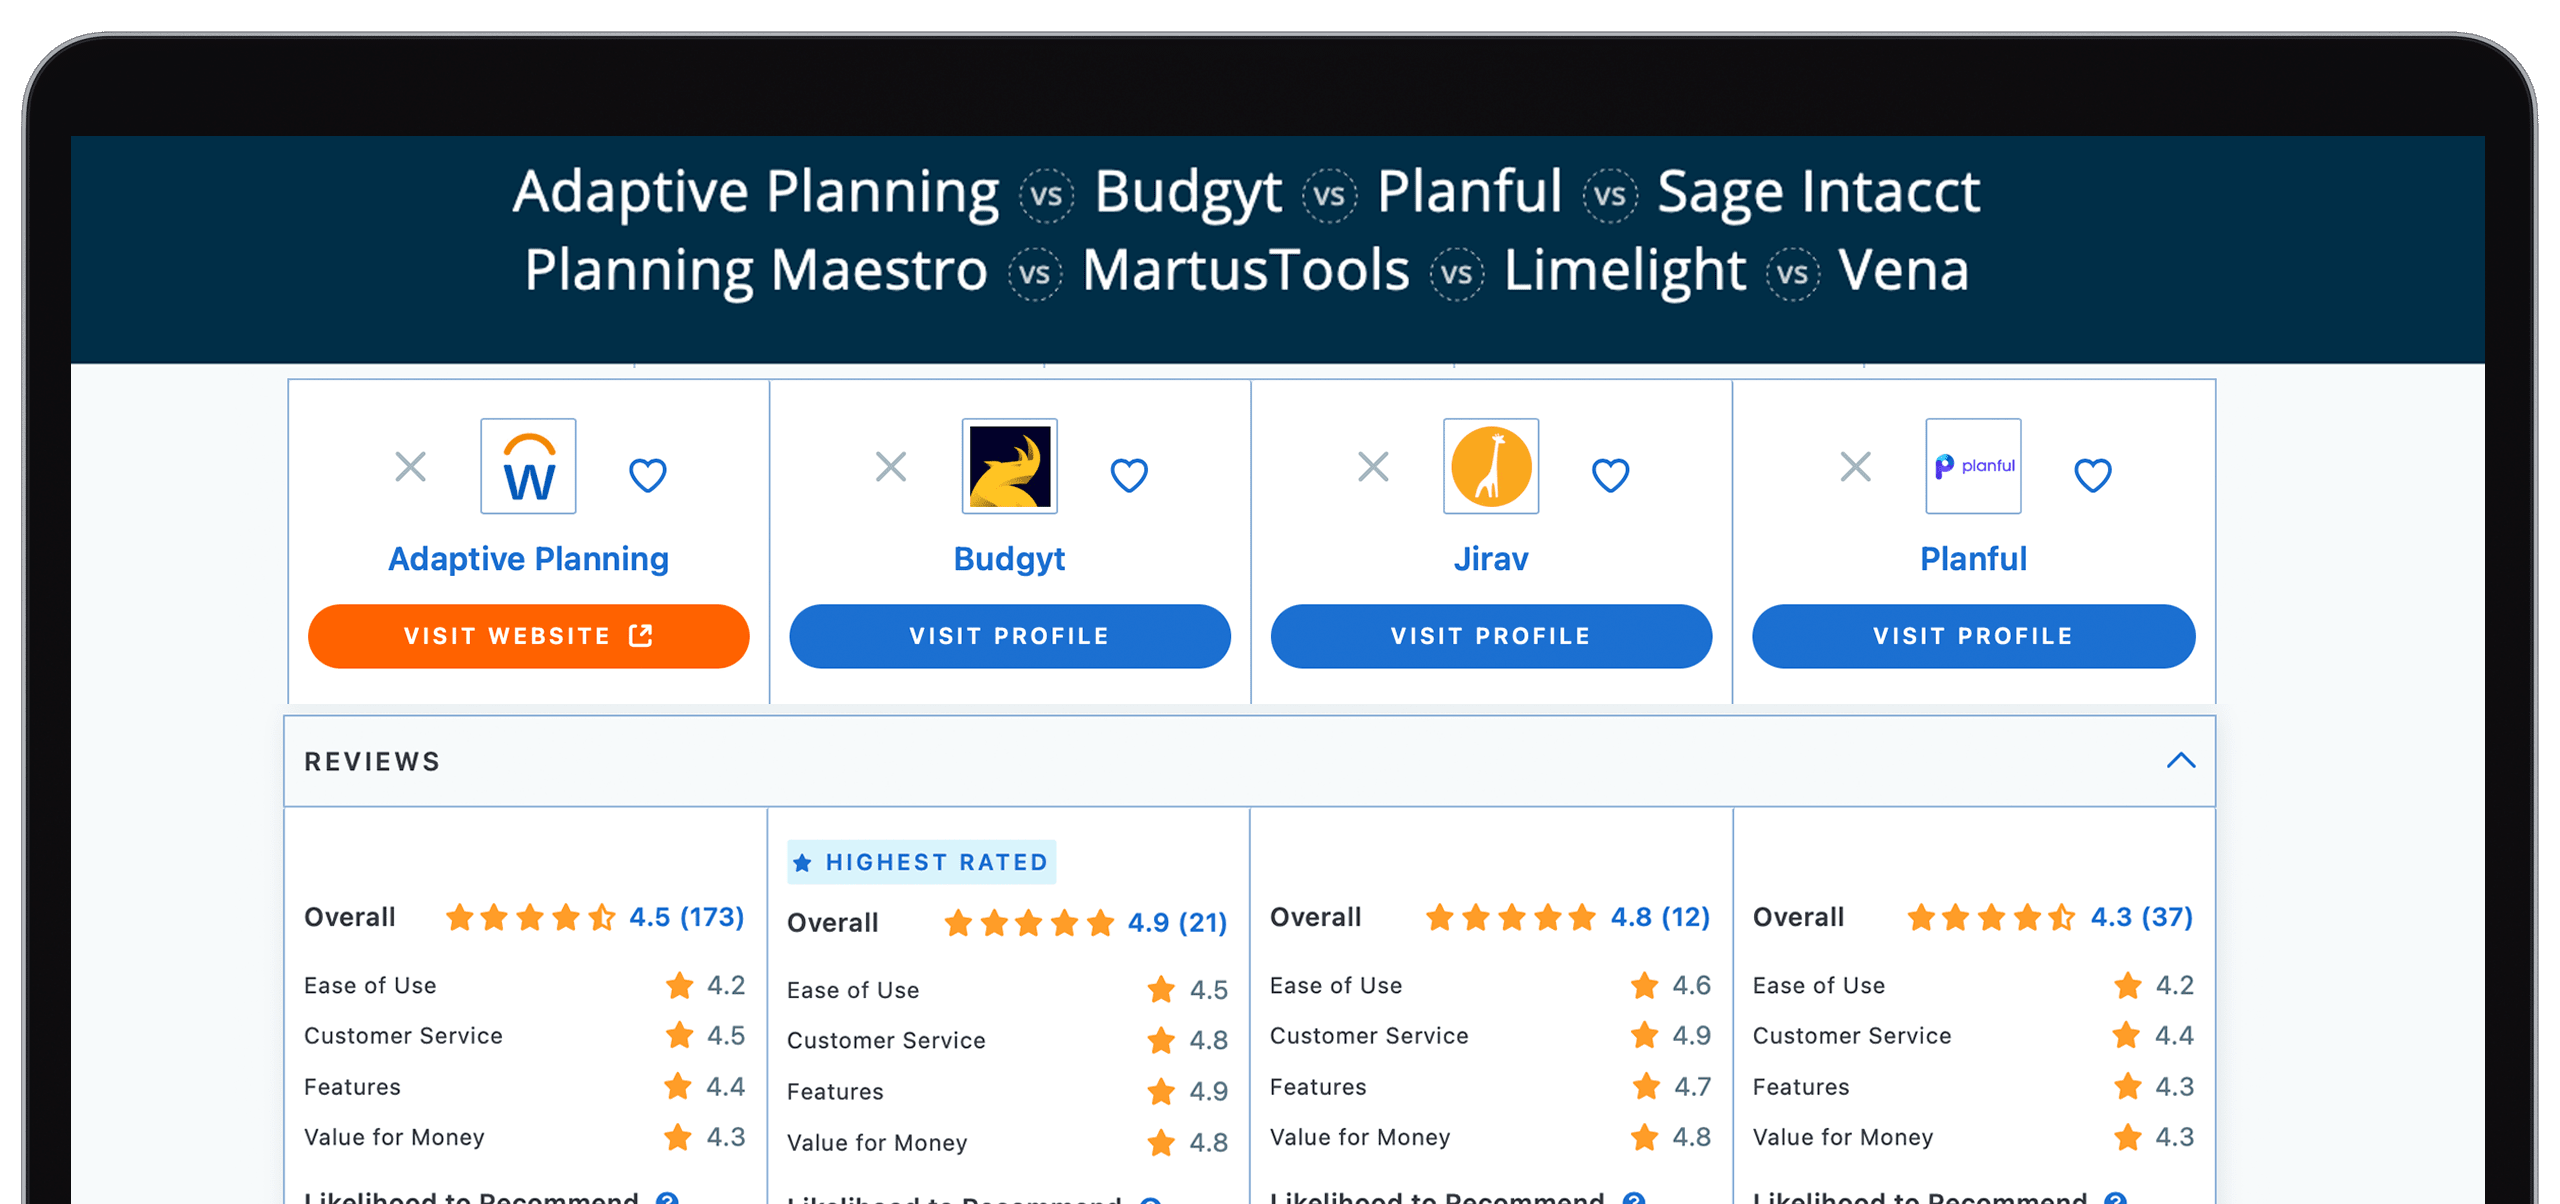
Task: Click the Highest Rated badge
Action: coord(921,862)
